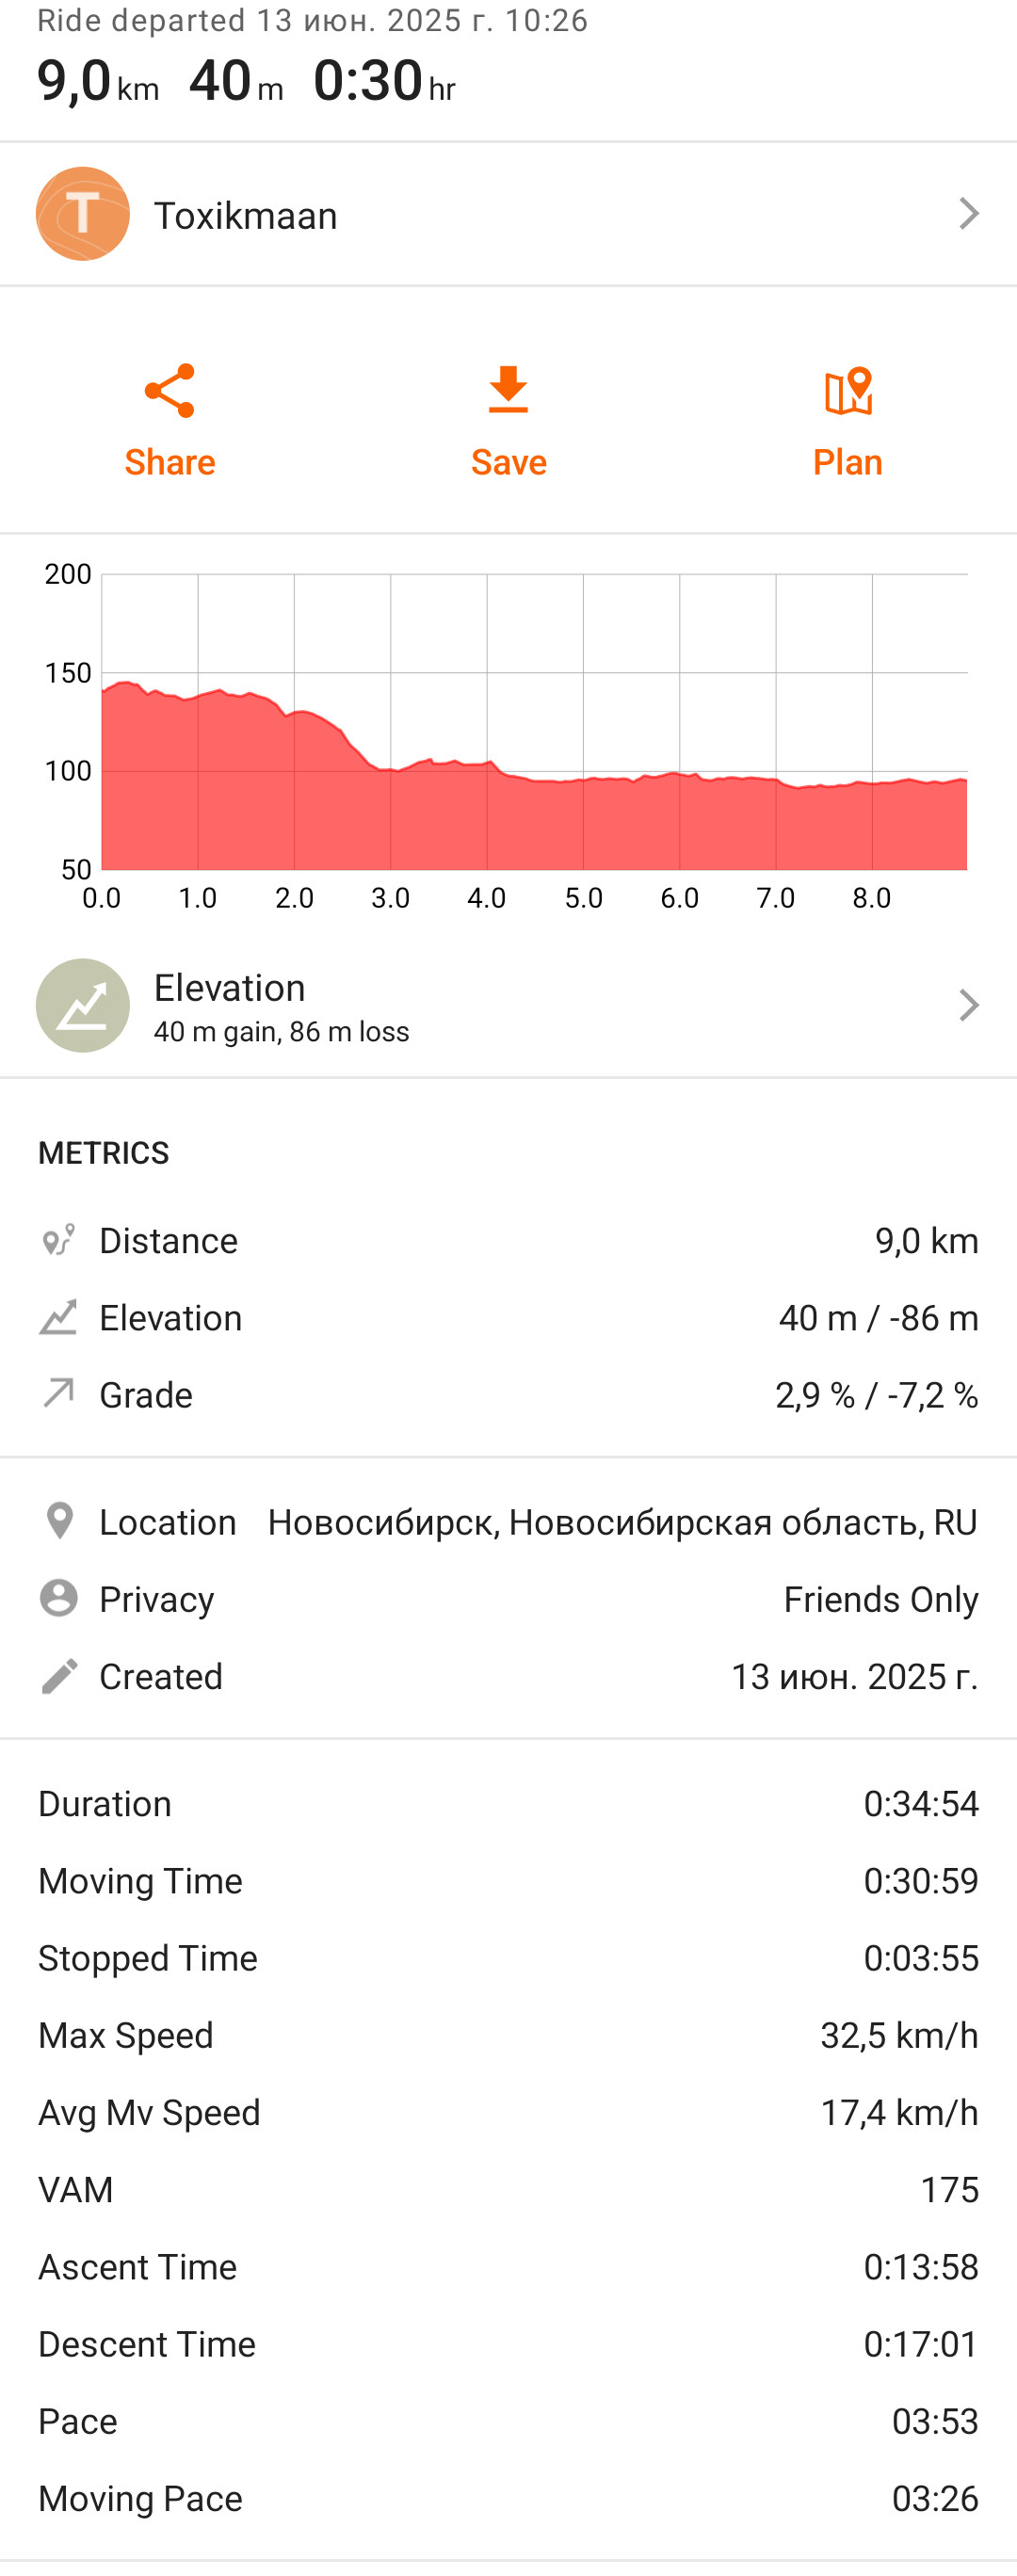
Task: Select the Plan label
Action: click(x=848, y=462)
